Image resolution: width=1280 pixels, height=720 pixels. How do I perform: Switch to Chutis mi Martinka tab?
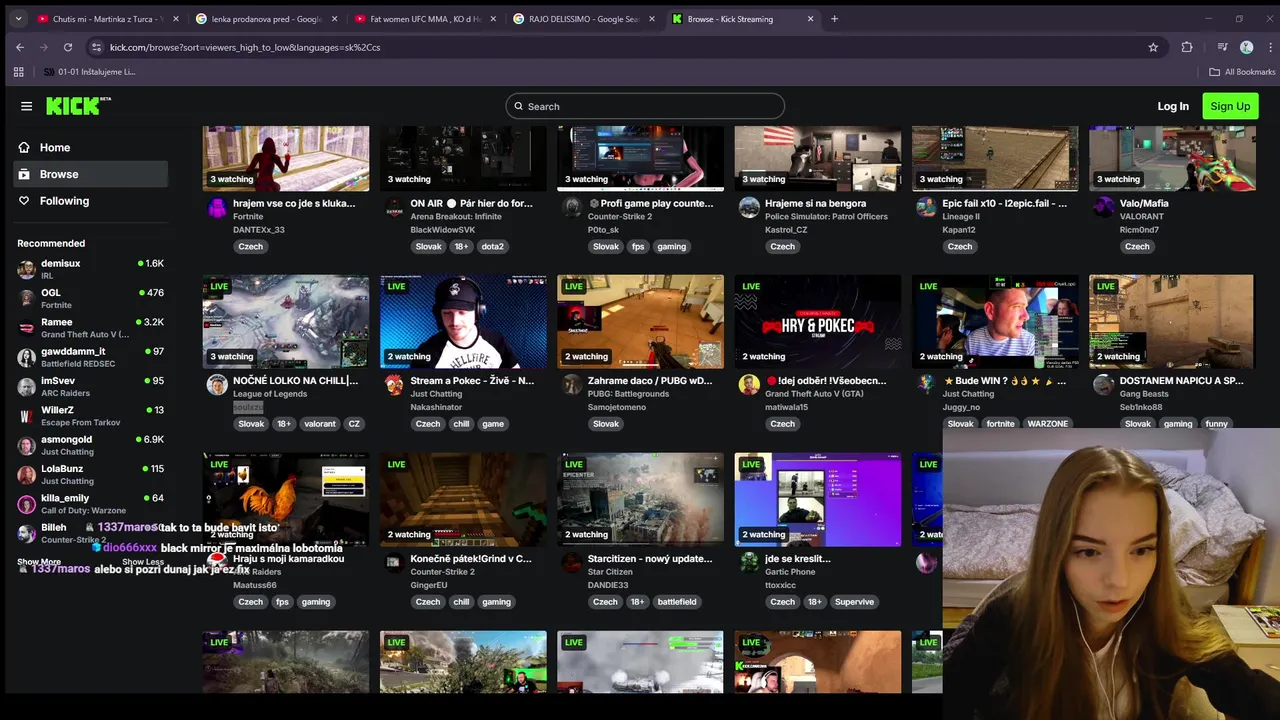(x=107, y=18)
